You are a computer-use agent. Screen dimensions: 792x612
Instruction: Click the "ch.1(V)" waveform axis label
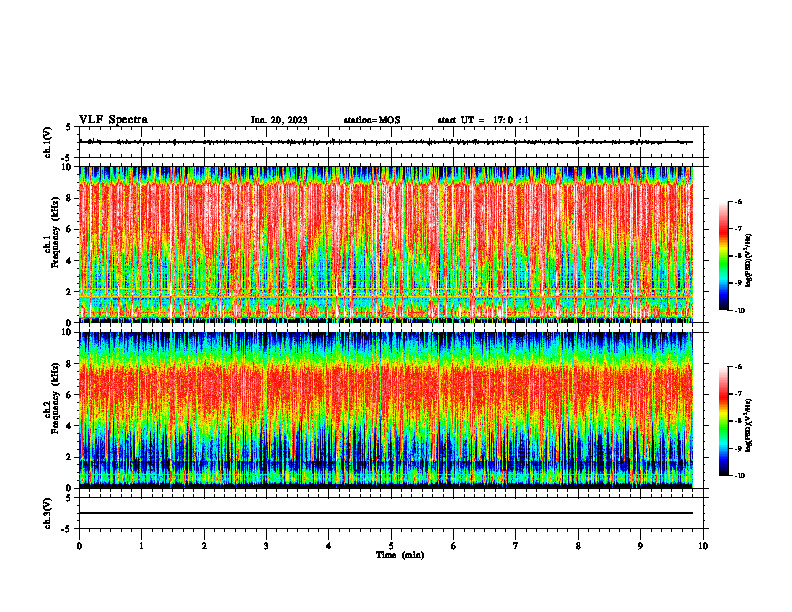[x=47, y=142]
